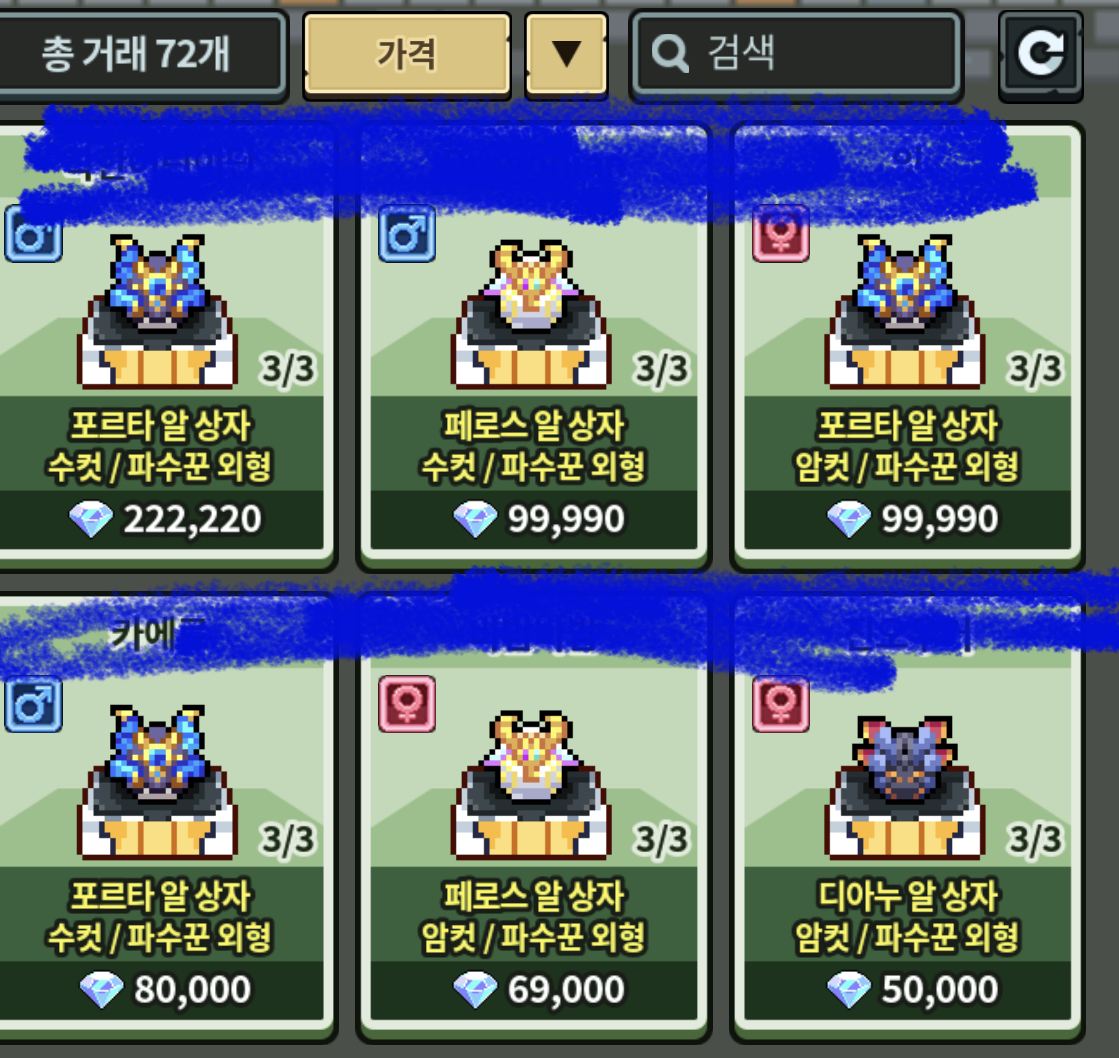
Task: Click the female symbol on 포르타 99,990 card
Action: (x=781, y=233)
